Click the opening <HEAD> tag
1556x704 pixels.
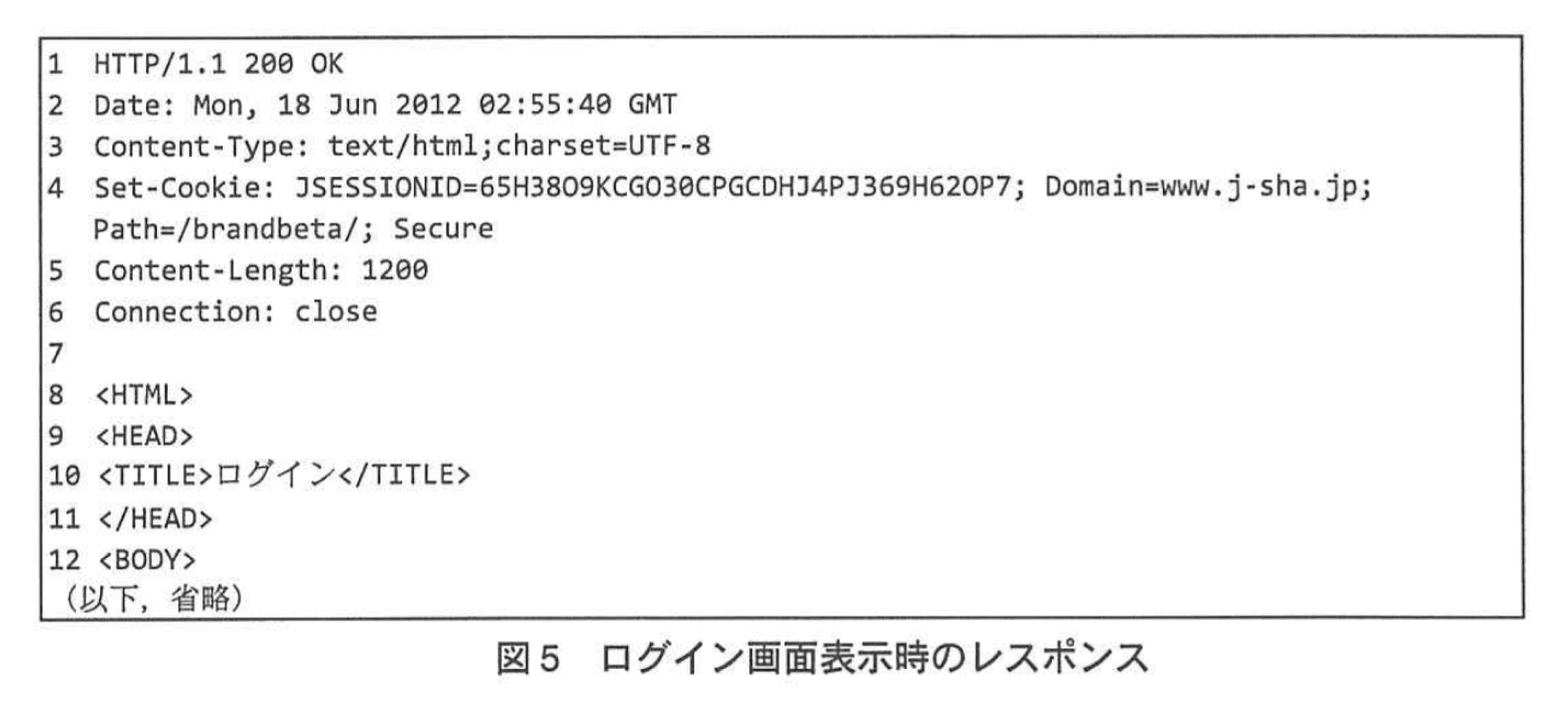143,435
